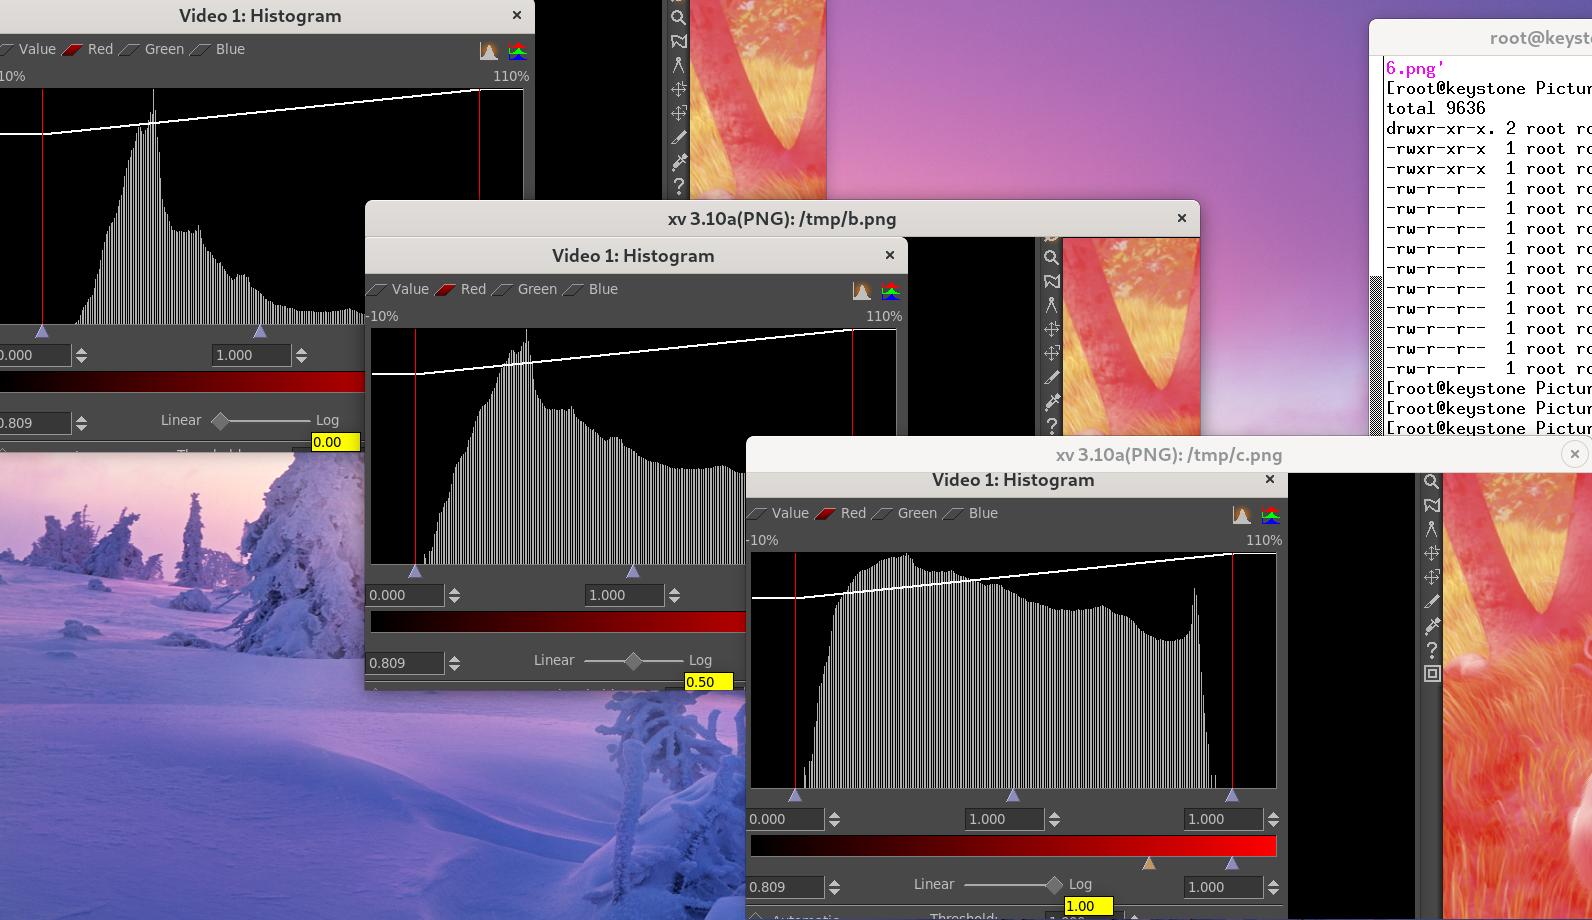Pick the eyedropper tool in c.png window
The width and height of the screenshot is (1592, 920).
coord(1432,626)
